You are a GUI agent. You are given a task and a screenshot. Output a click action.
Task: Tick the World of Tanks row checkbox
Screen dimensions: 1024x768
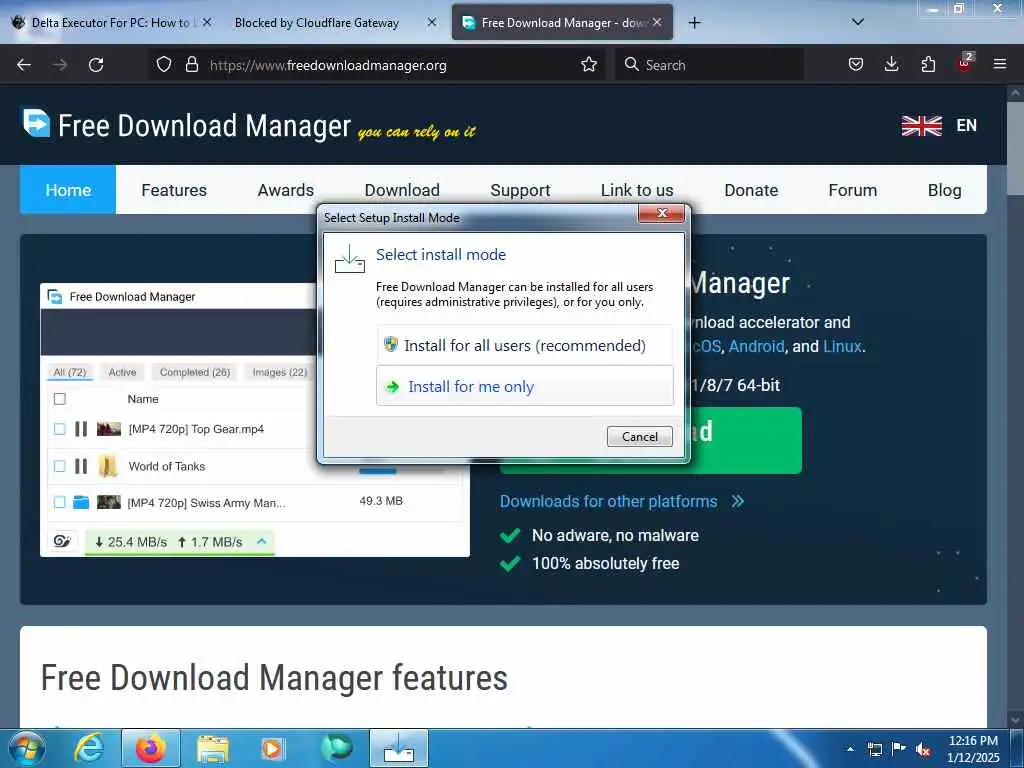(59, 466)
